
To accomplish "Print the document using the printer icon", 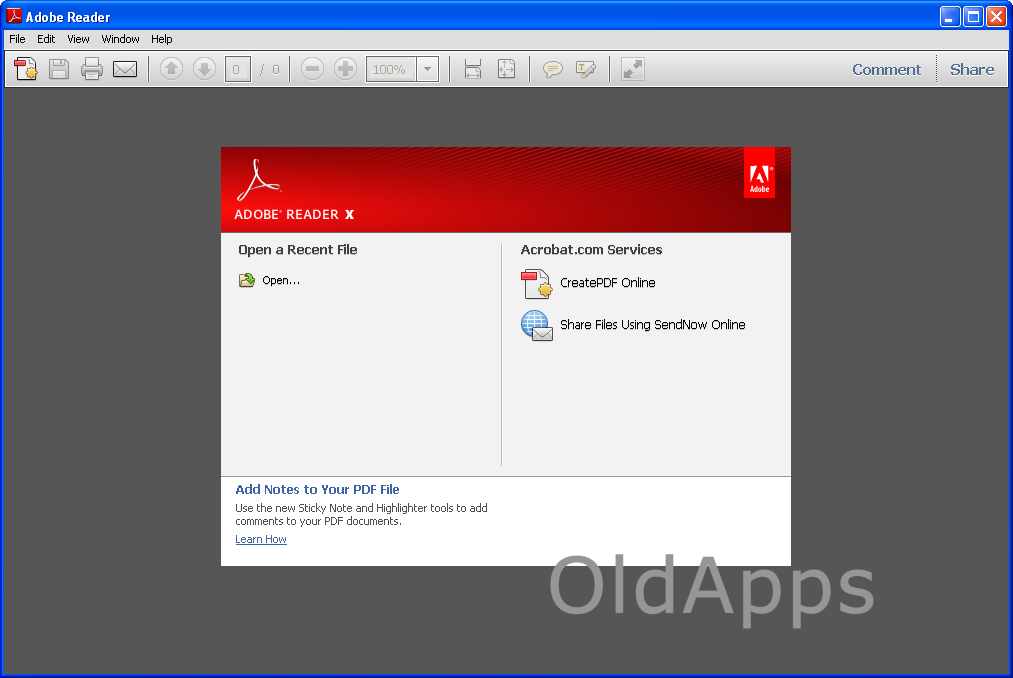I will point(92,69).
